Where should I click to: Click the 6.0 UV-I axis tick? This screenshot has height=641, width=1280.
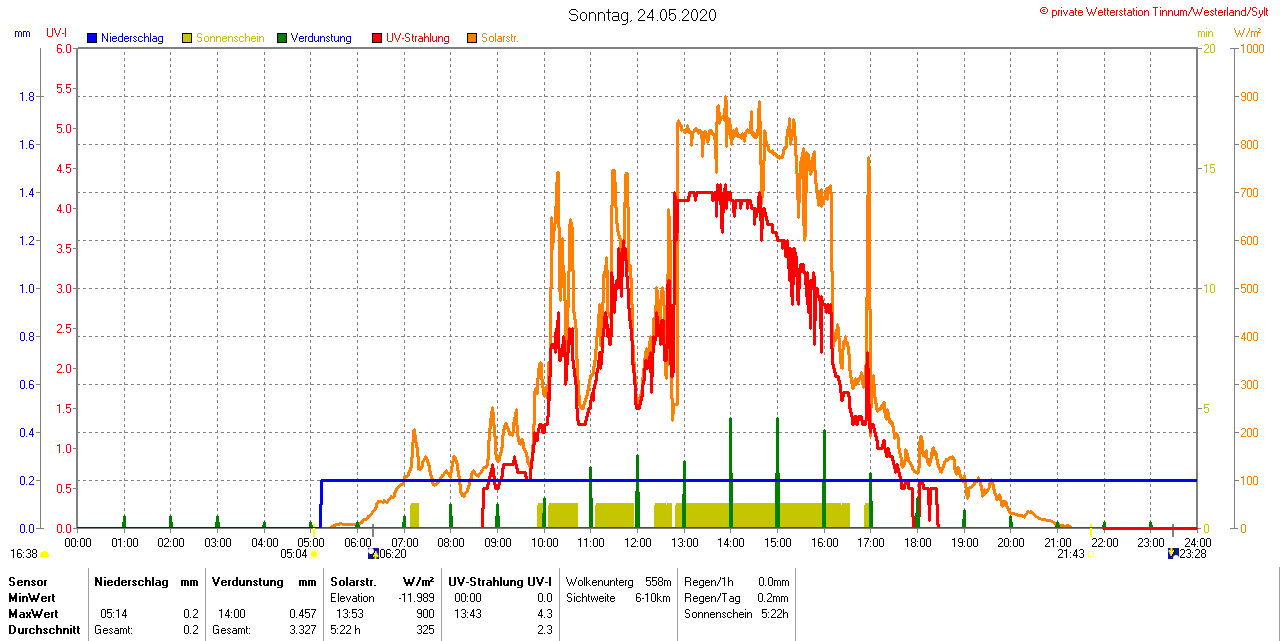64,49
